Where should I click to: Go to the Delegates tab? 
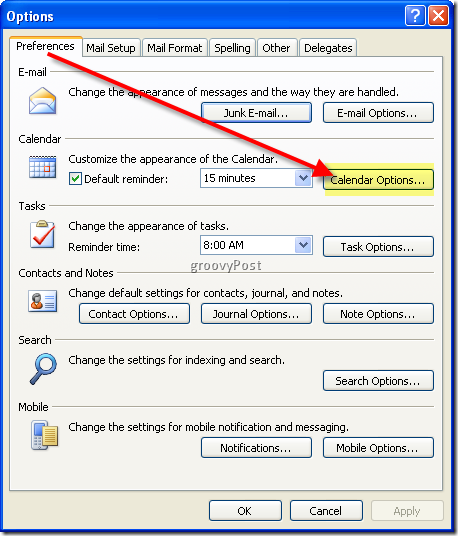(x=328, y=48)
